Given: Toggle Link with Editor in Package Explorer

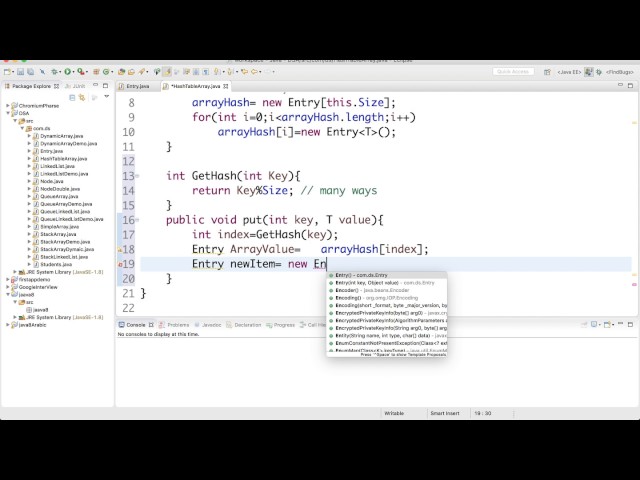Looking at the screenshot, I should pyautogui.click(x=82, y=97).
